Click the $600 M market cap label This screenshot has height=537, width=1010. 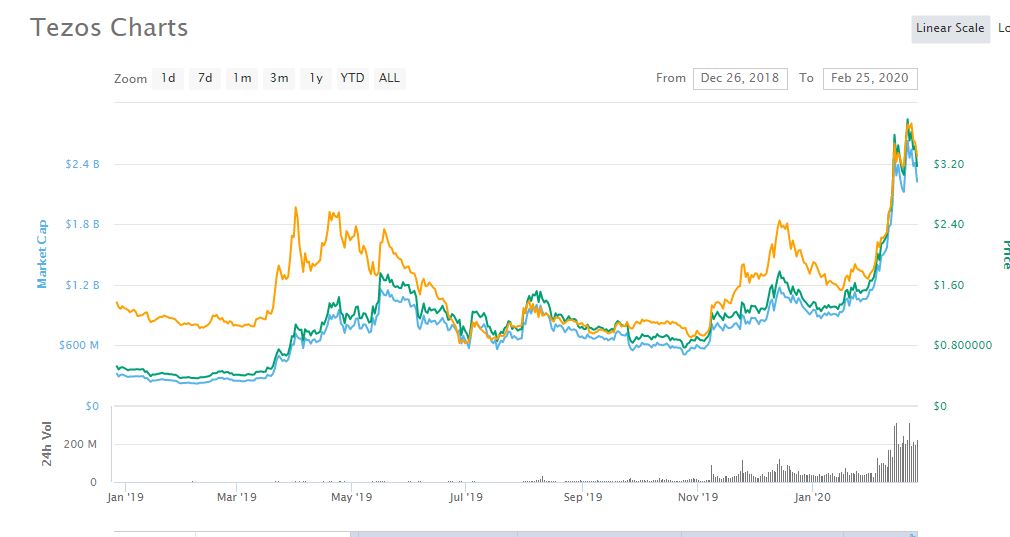click(79, 345)
